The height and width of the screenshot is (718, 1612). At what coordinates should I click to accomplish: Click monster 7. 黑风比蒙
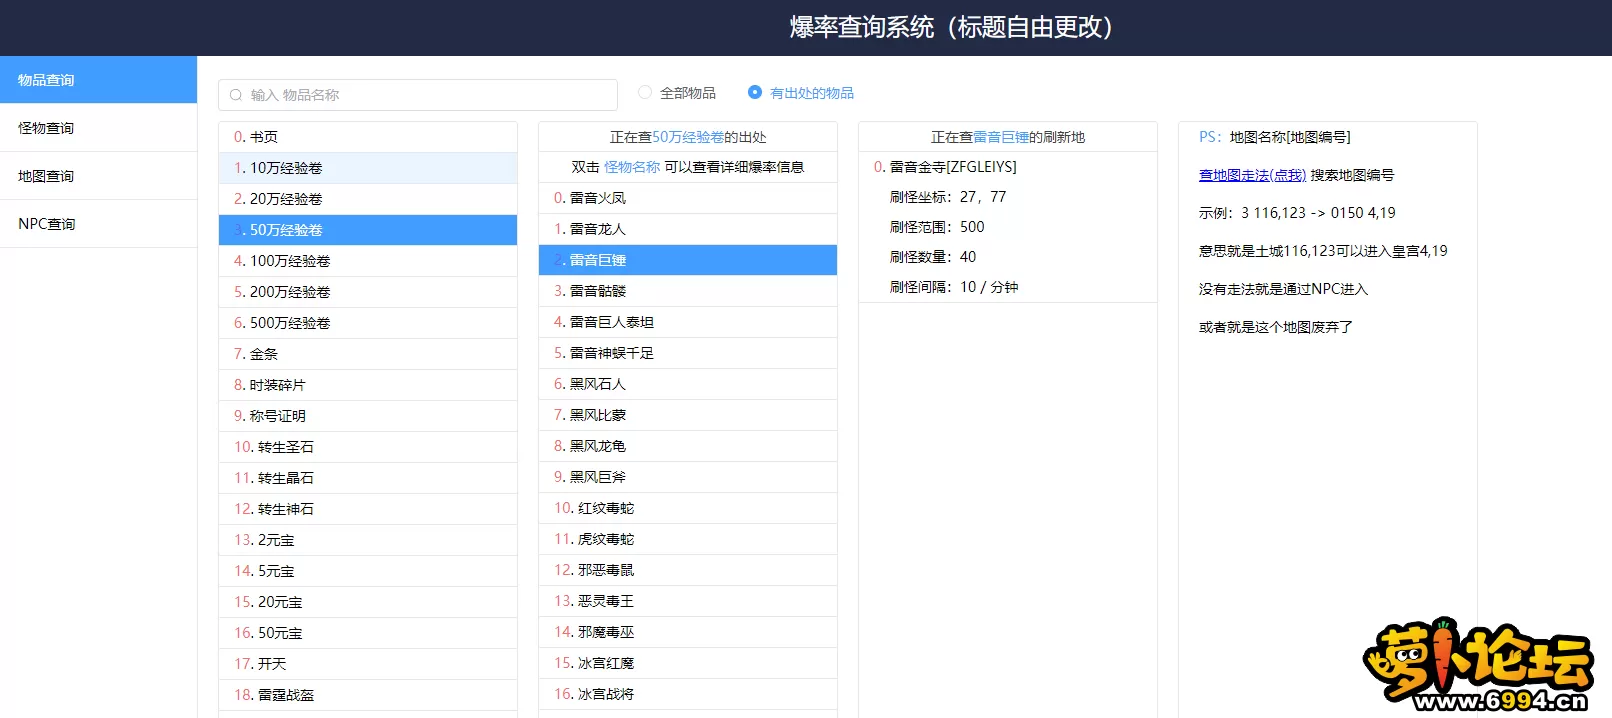pyautogui.click(x=688, y=415)
